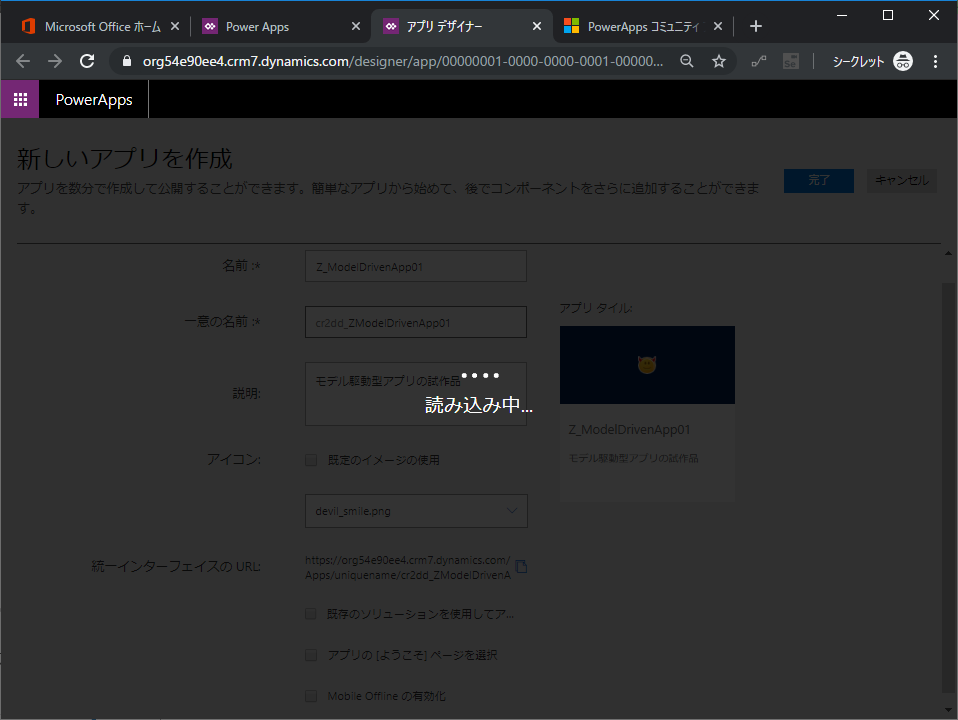
Task: Open the Selenium extension icon
Action: [791, 61]
